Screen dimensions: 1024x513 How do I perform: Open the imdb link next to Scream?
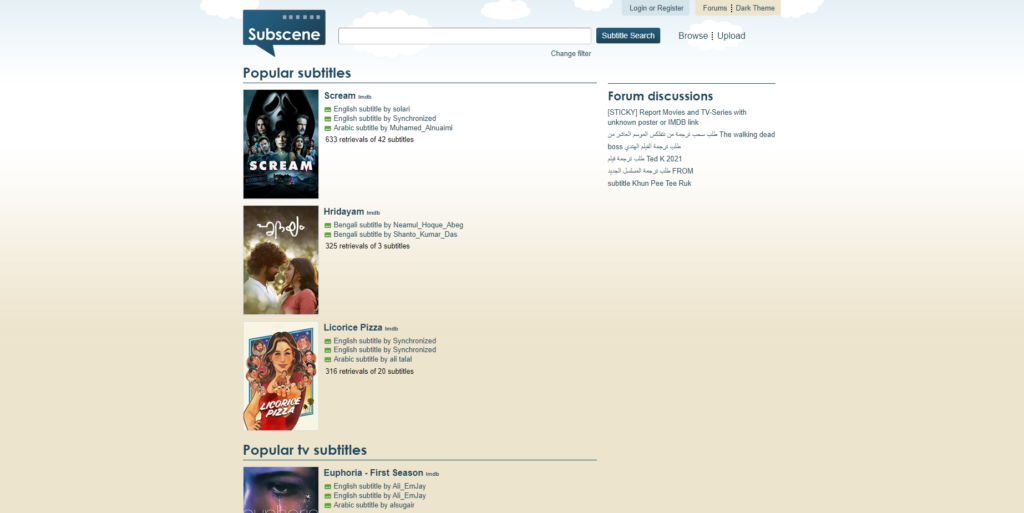point(364,97)
